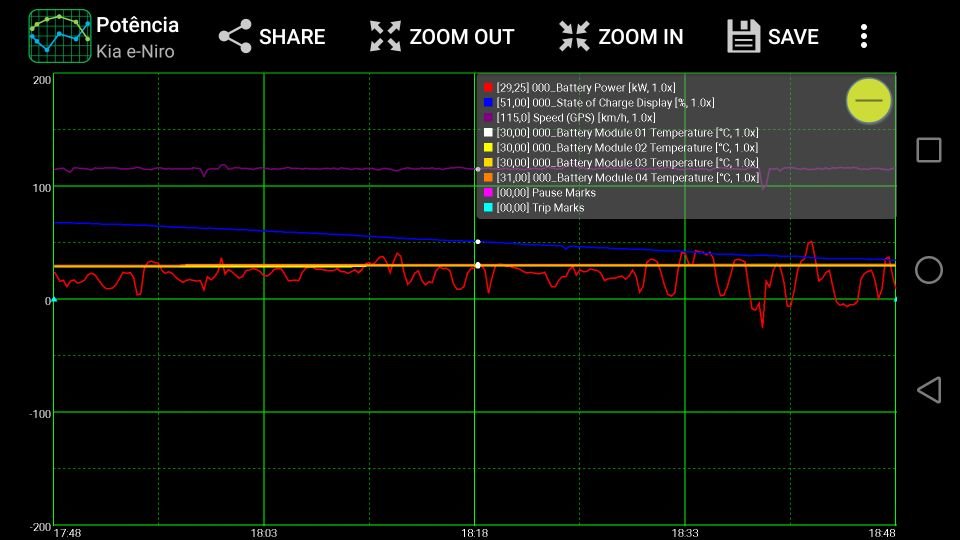Screen dimensions: 960x540
Task: Tap the zoom in arrows icon
Action: coord(574,37)
